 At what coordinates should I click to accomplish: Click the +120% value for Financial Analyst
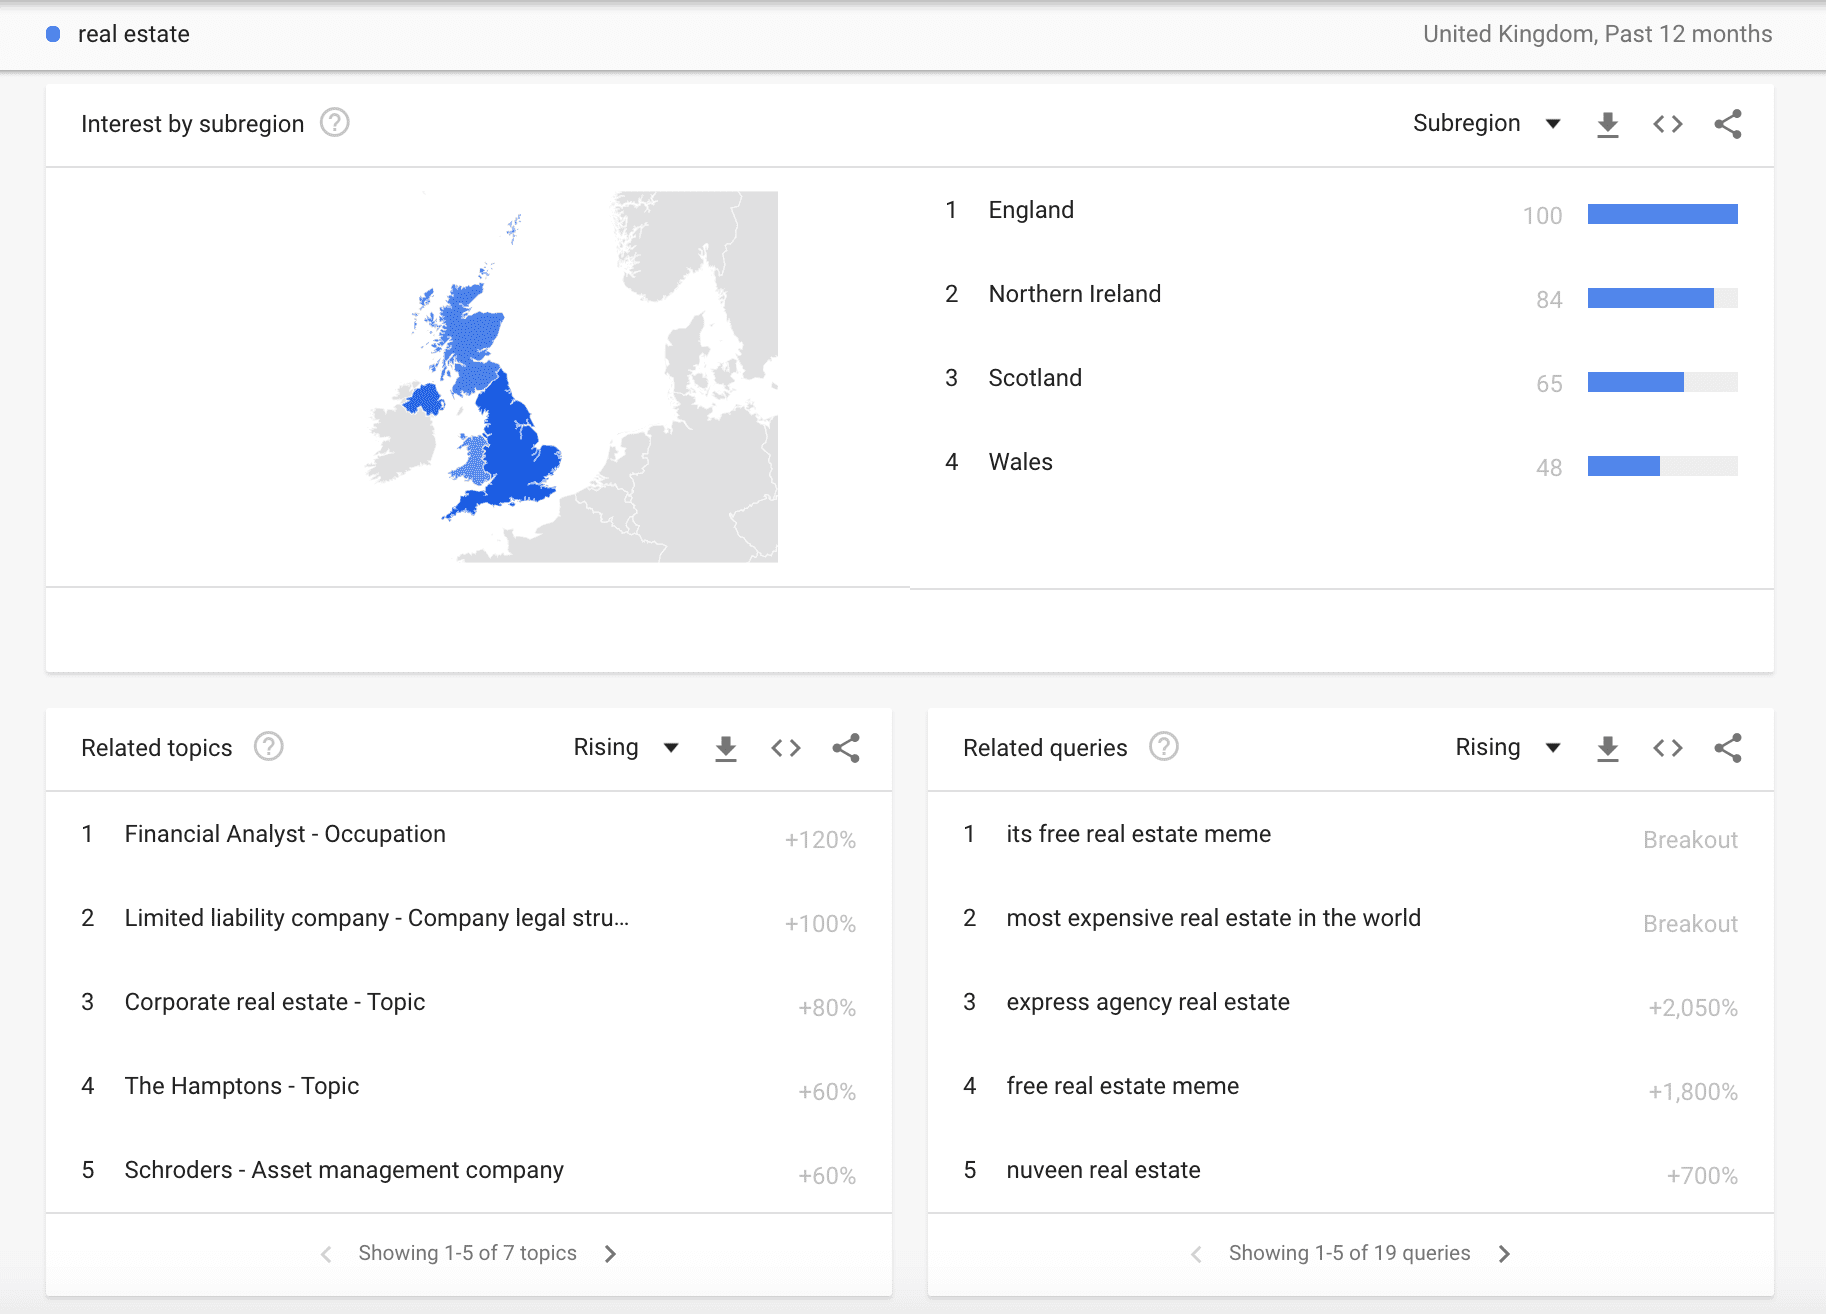(x=820, y=840)
